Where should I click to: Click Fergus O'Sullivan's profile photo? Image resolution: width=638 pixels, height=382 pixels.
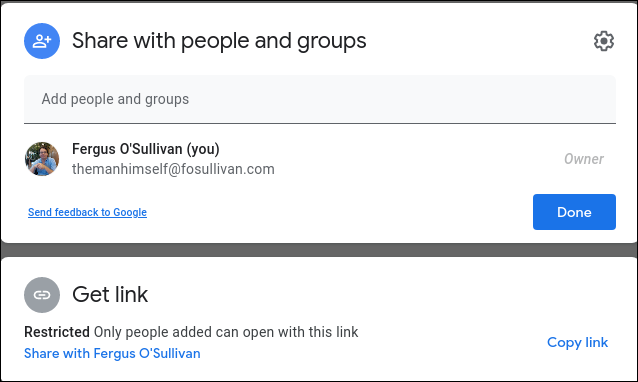pyautogui.click(x=42, y=159)
